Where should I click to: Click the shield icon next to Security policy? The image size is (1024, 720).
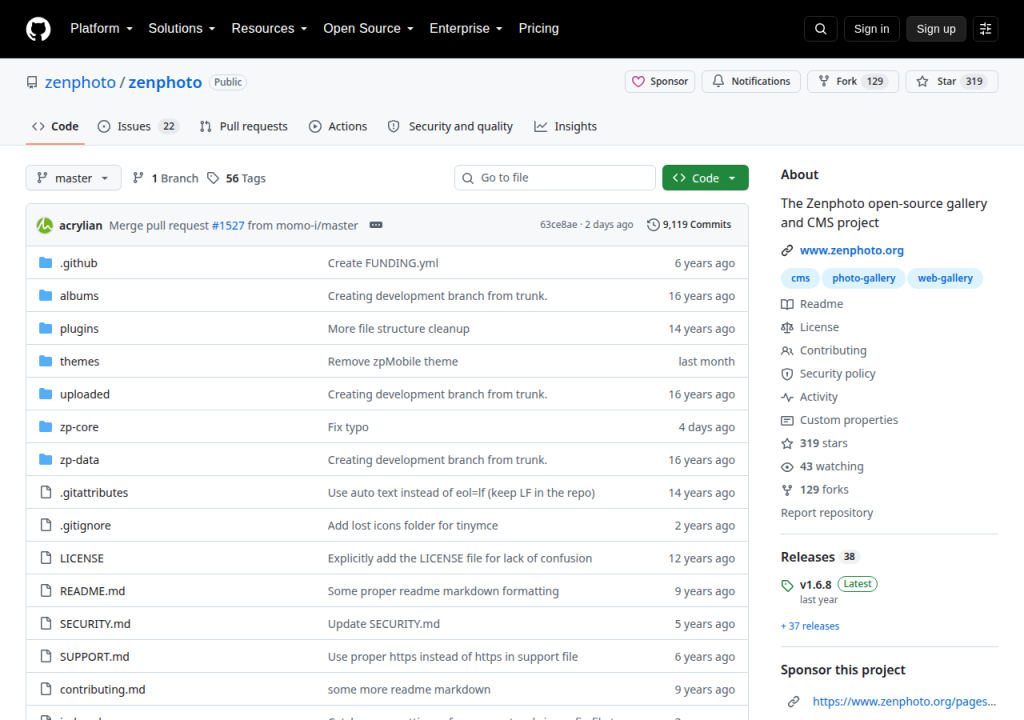787,374
